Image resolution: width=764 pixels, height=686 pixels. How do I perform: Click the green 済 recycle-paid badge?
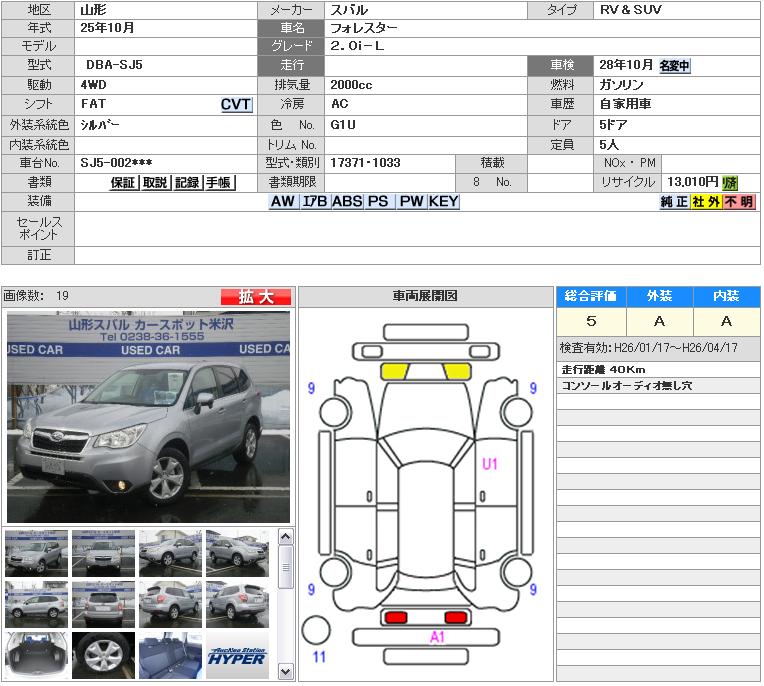point(730,183)
